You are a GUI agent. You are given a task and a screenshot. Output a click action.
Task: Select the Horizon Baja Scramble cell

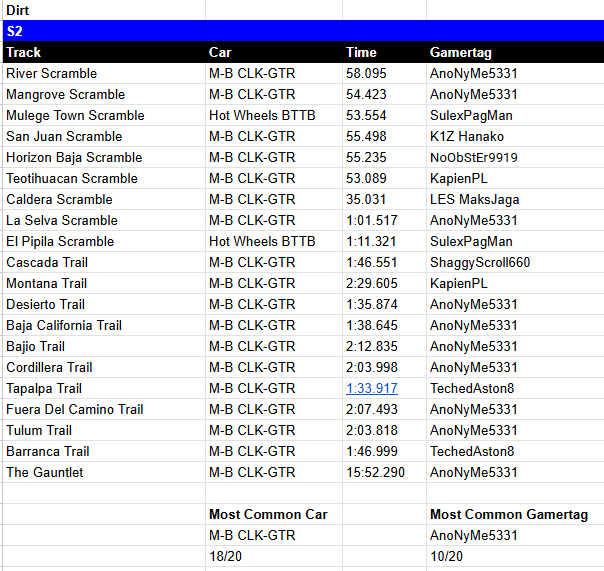104,157
